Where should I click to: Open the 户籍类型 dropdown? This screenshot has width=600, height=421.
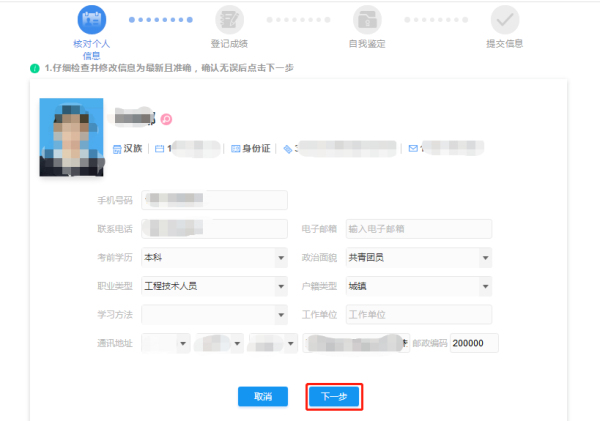pyautogui.click(x=419, y=286)
